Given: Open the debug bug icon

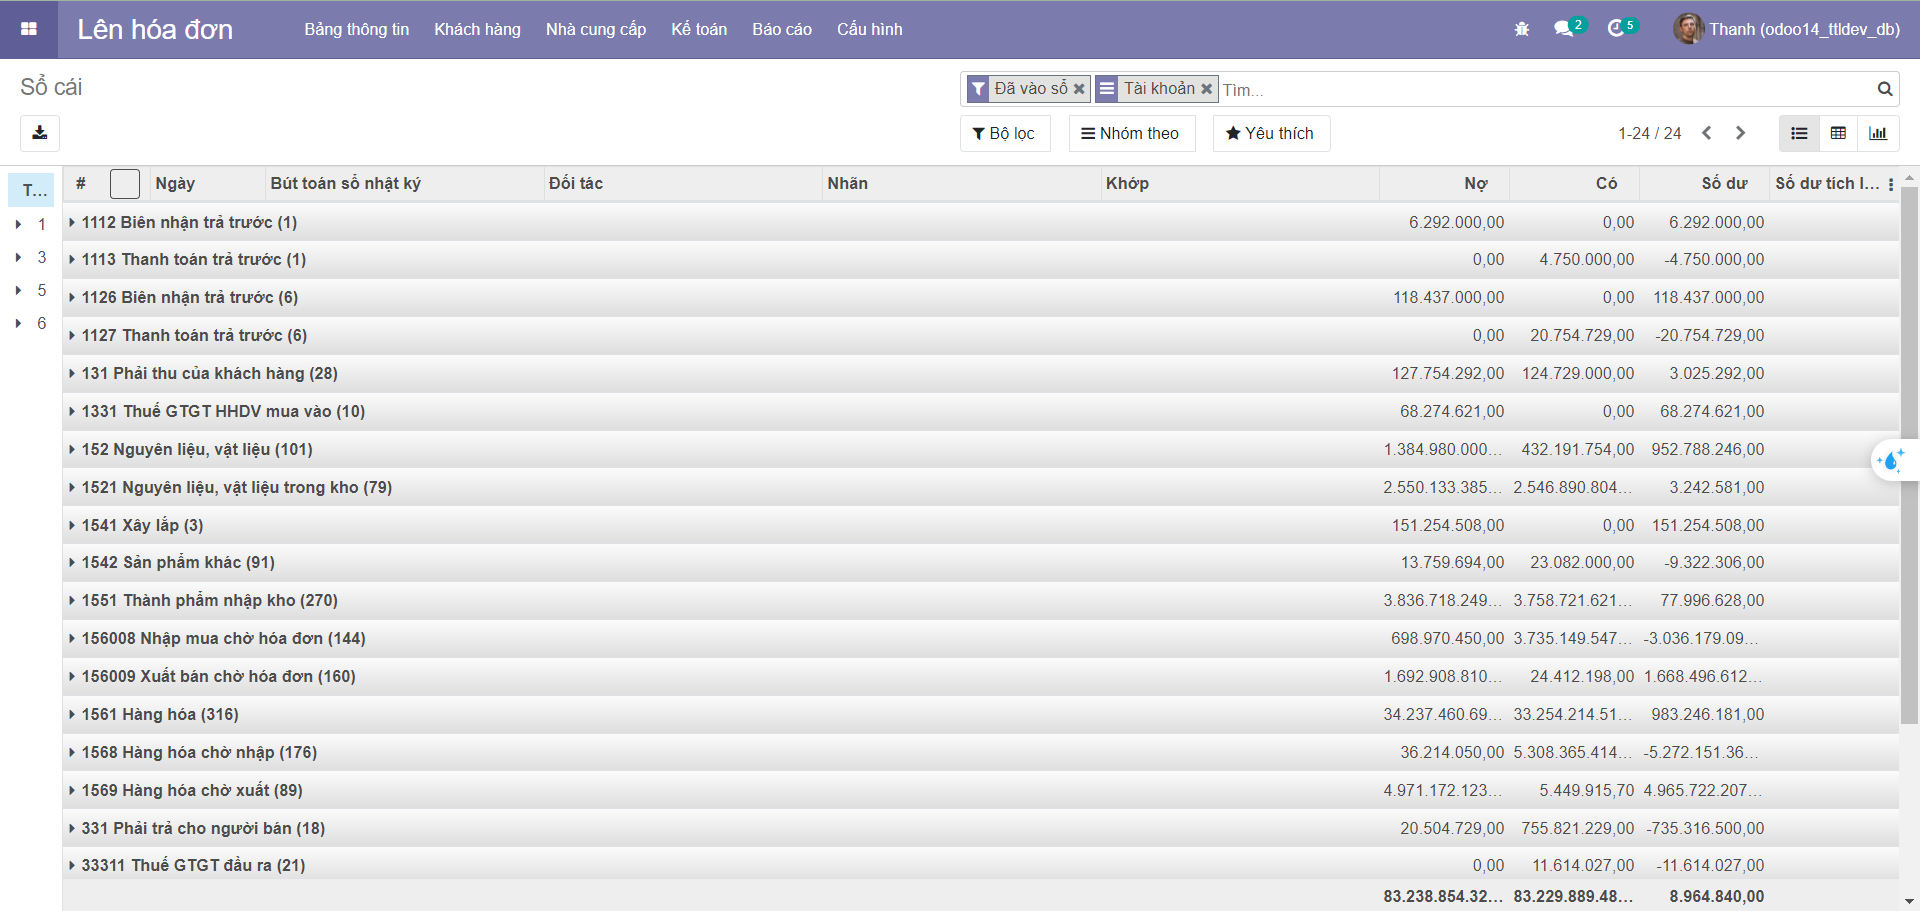Looking at the screenshot, I should pyautogui.click(x=1522, y=29).
